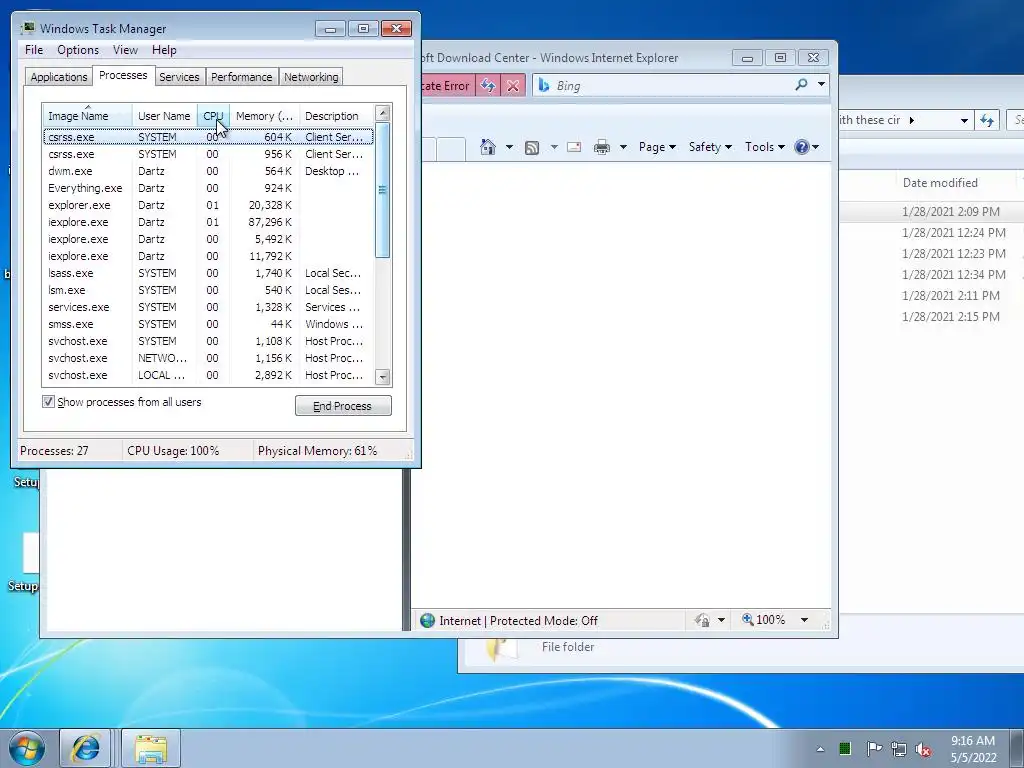
Task: Click the End Process button
Action: [x=343, y=406]
